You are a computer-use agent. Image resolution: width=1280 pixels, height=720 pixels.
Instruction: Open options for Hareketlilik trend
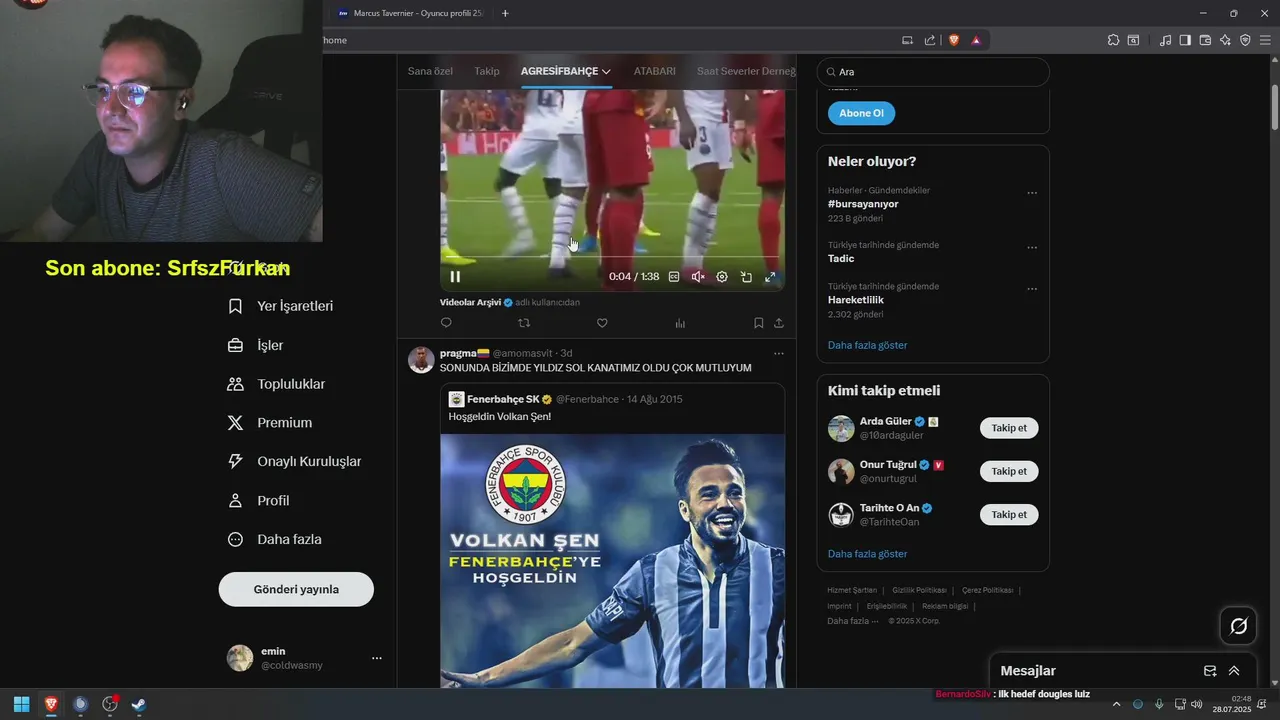tap(1032, 289)
